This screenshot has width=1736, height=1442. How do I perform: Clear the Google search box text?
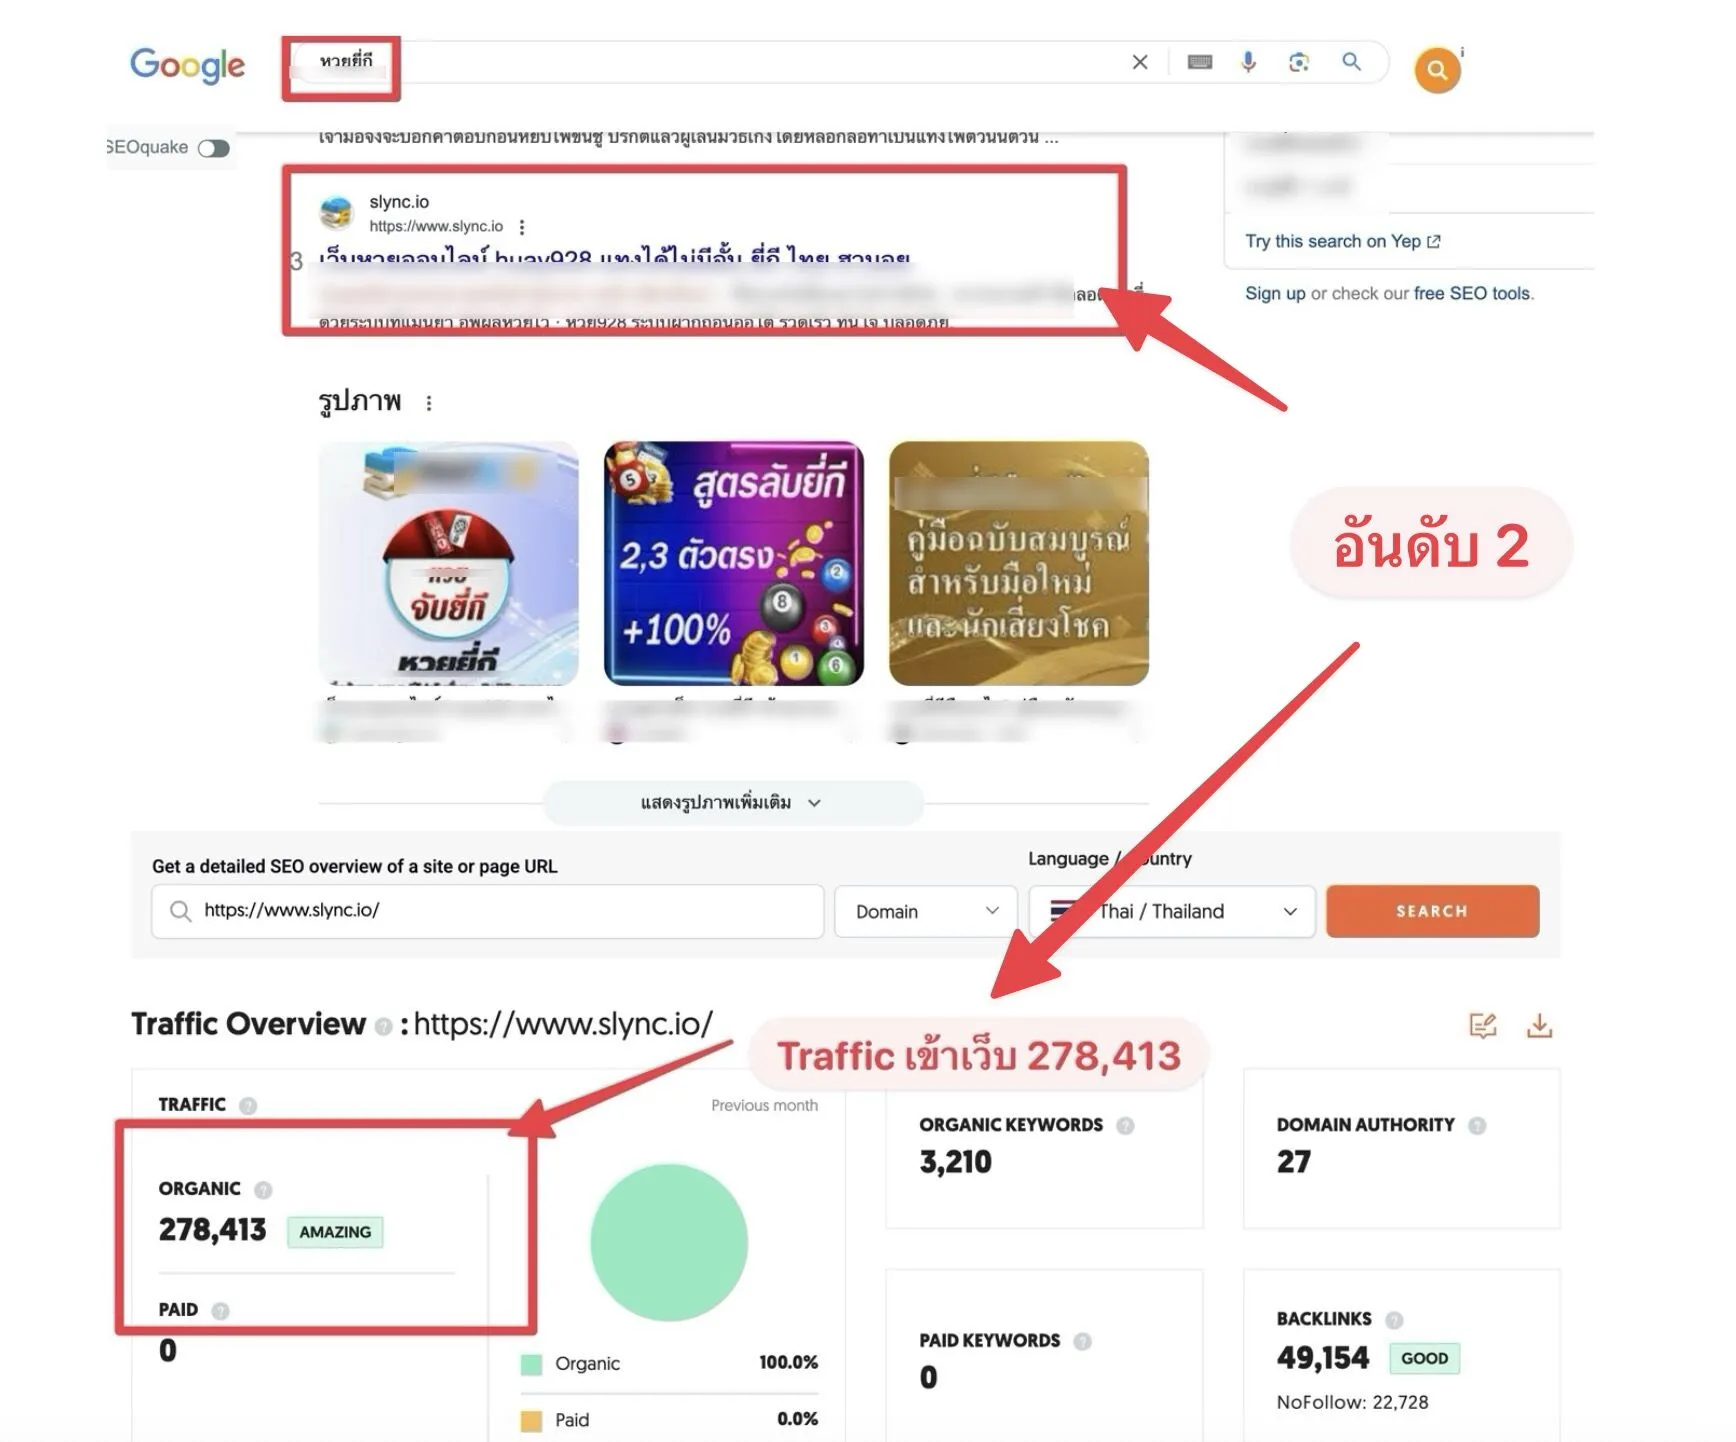point(1139,62)
